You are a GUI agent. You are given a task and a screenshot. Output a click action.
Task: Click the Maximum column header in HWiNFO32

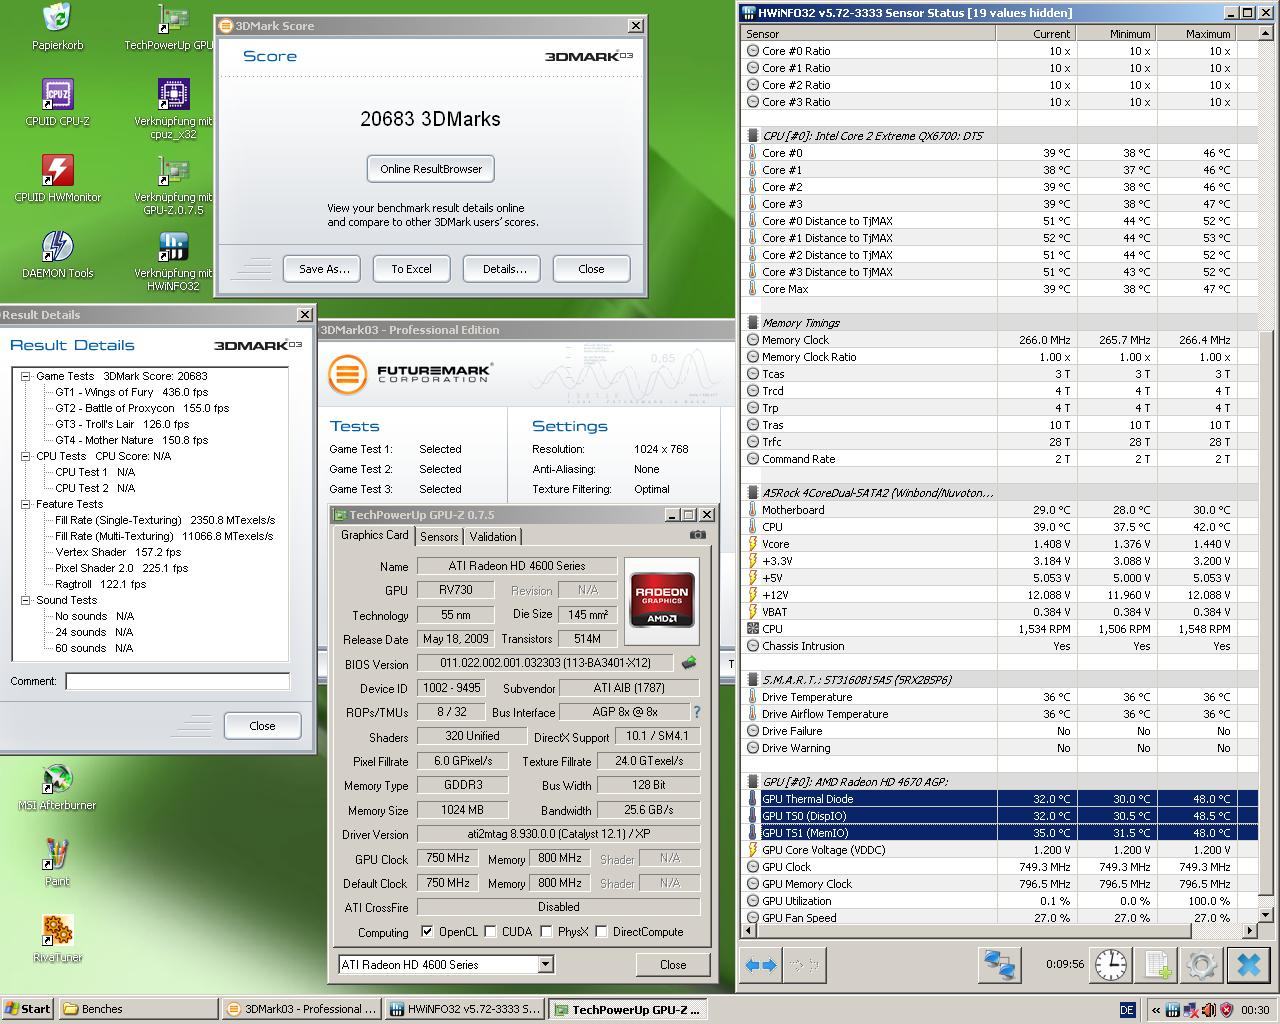point(1197,33)
